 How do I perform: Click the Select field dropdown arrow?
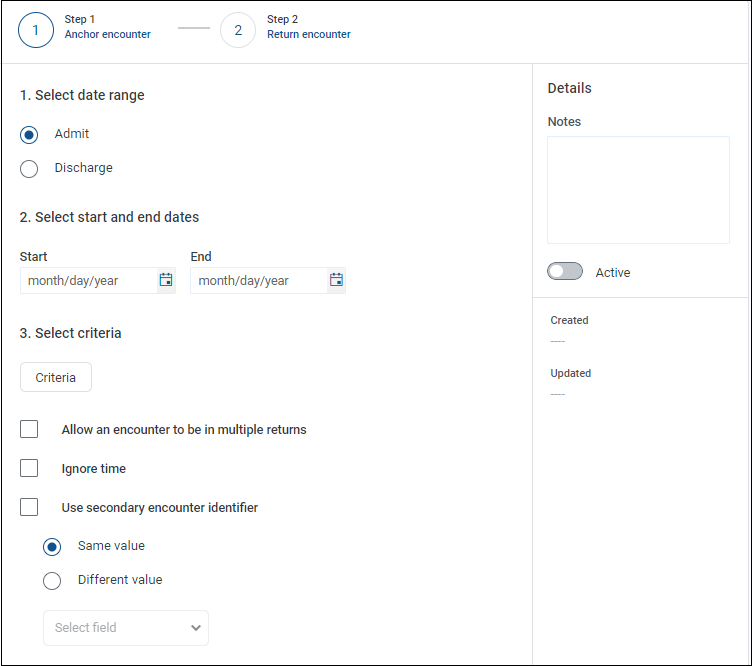click(195, 628)
